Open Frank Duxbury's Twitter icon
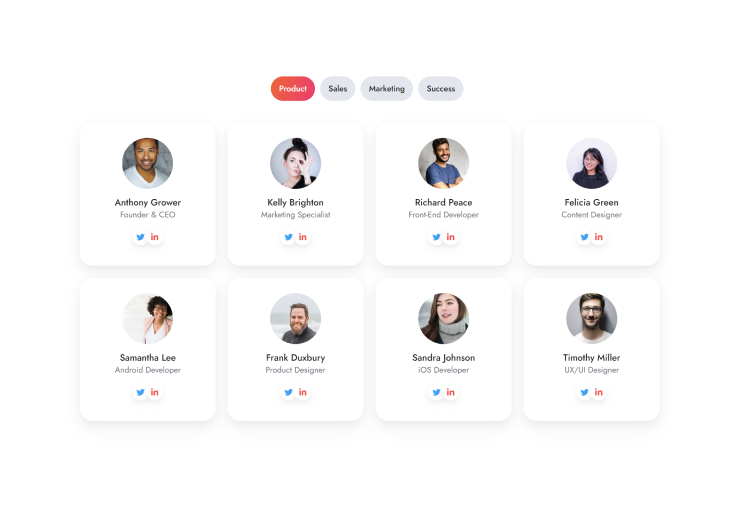740x519 pixels. [x=288, y=392]
